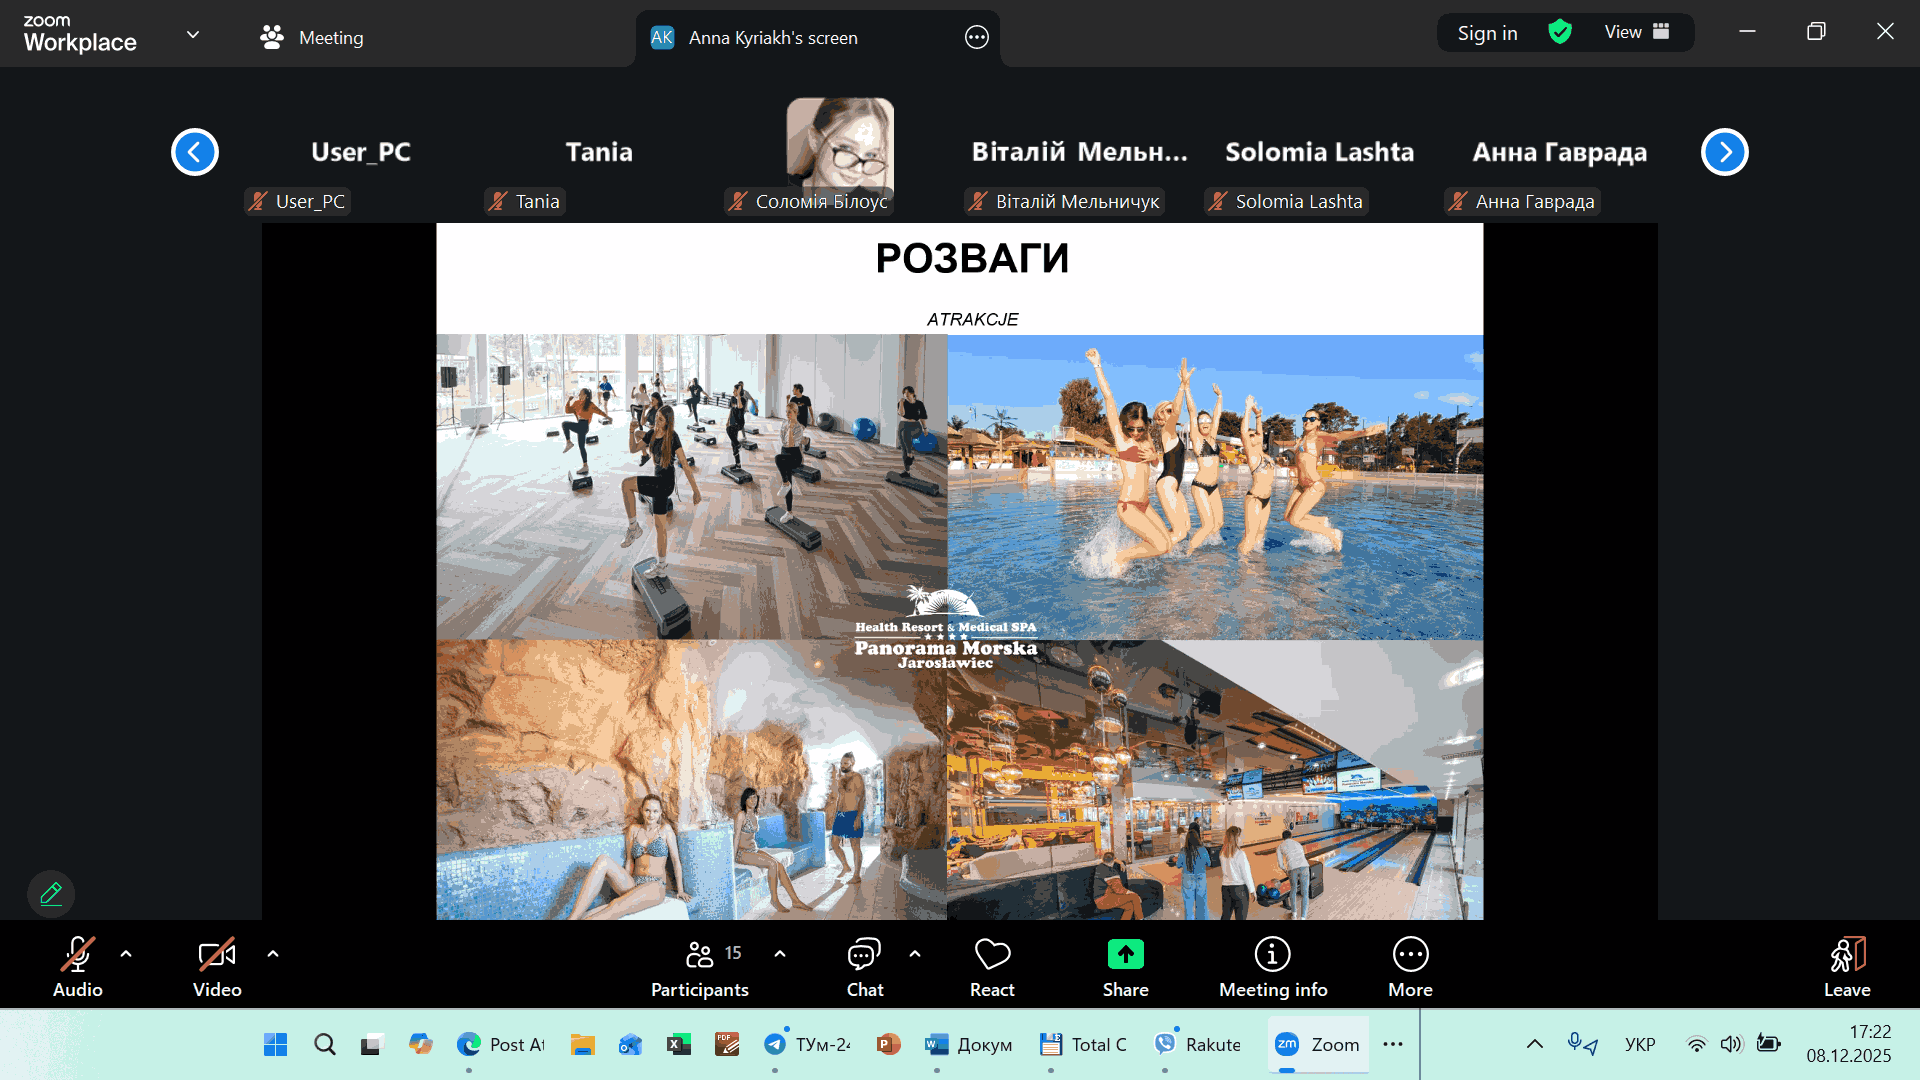The height and width of the screenshot is (1080, 1920).
Task: Click the React heart icon
Action: pyautogui.click(x=992, y=956)
